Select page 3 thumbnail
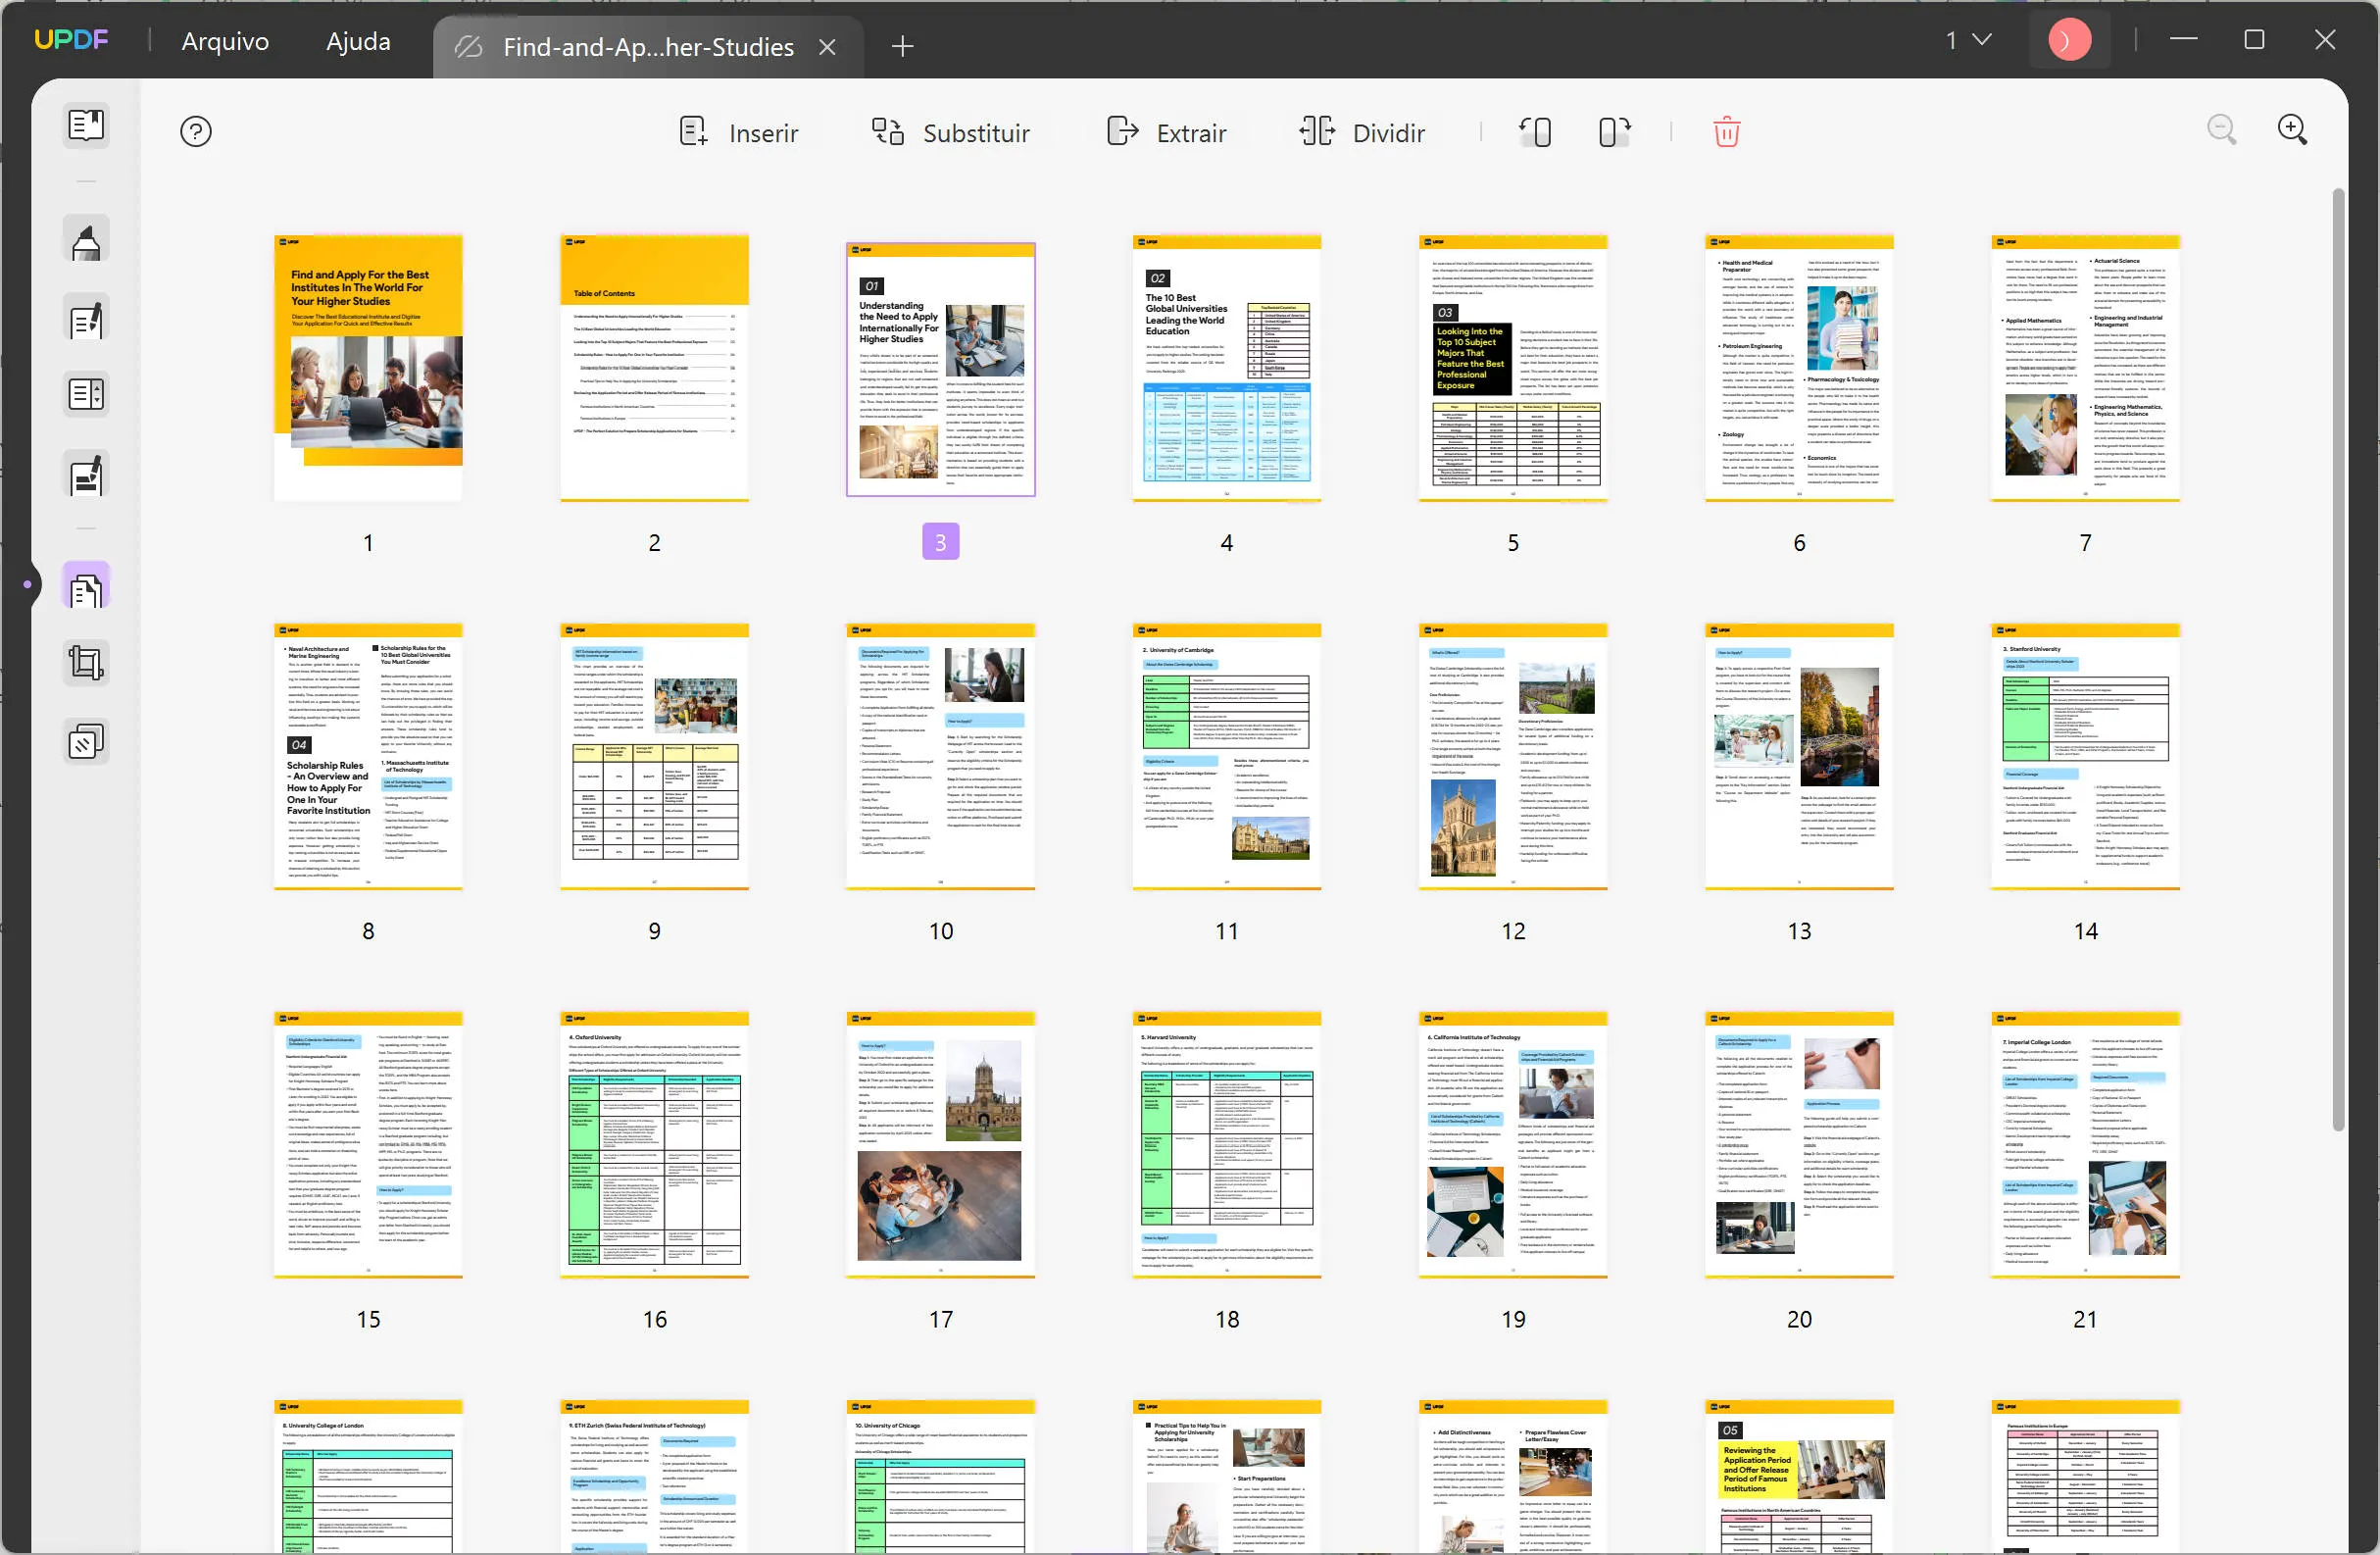The image size is (2380, 1555). 940,365
